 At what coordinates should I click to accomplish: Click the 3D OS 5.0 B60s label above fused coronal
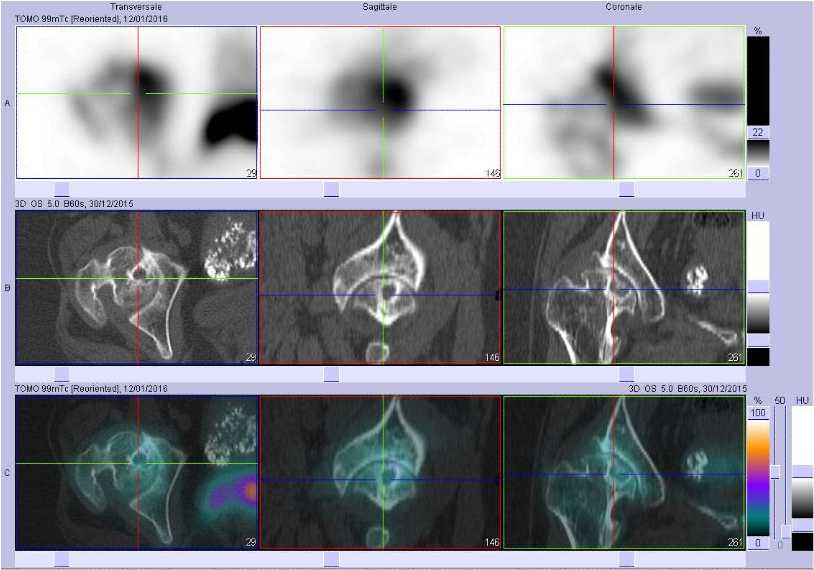pyautogui.click(x=688, y=388)
